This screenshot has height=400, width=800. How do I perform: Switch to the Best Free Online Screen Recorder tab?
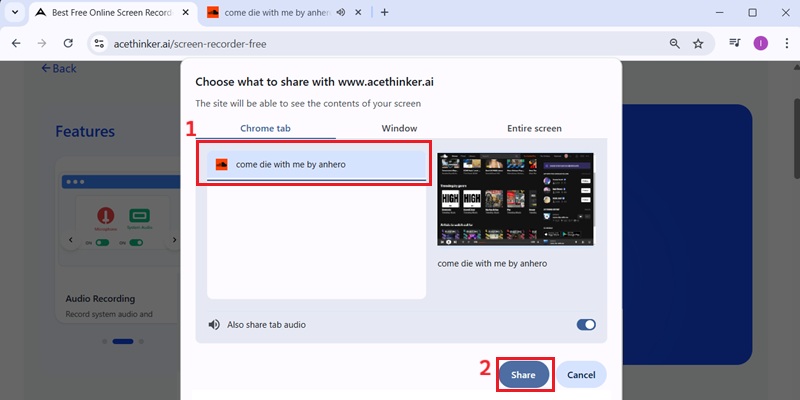113,12
